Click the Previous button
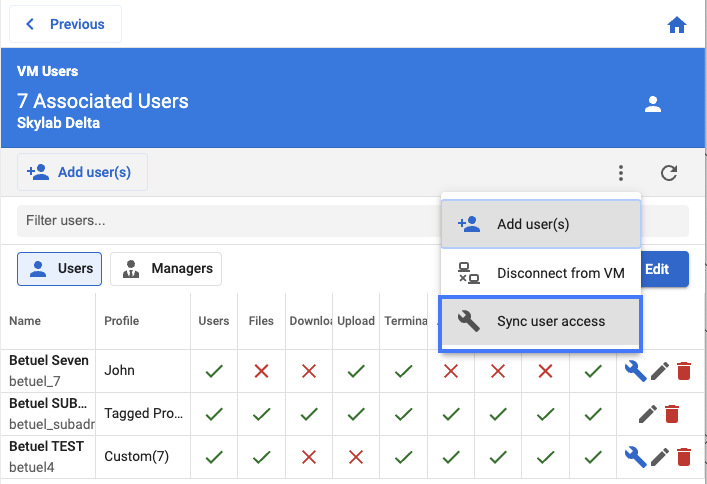 click(66, 24)
